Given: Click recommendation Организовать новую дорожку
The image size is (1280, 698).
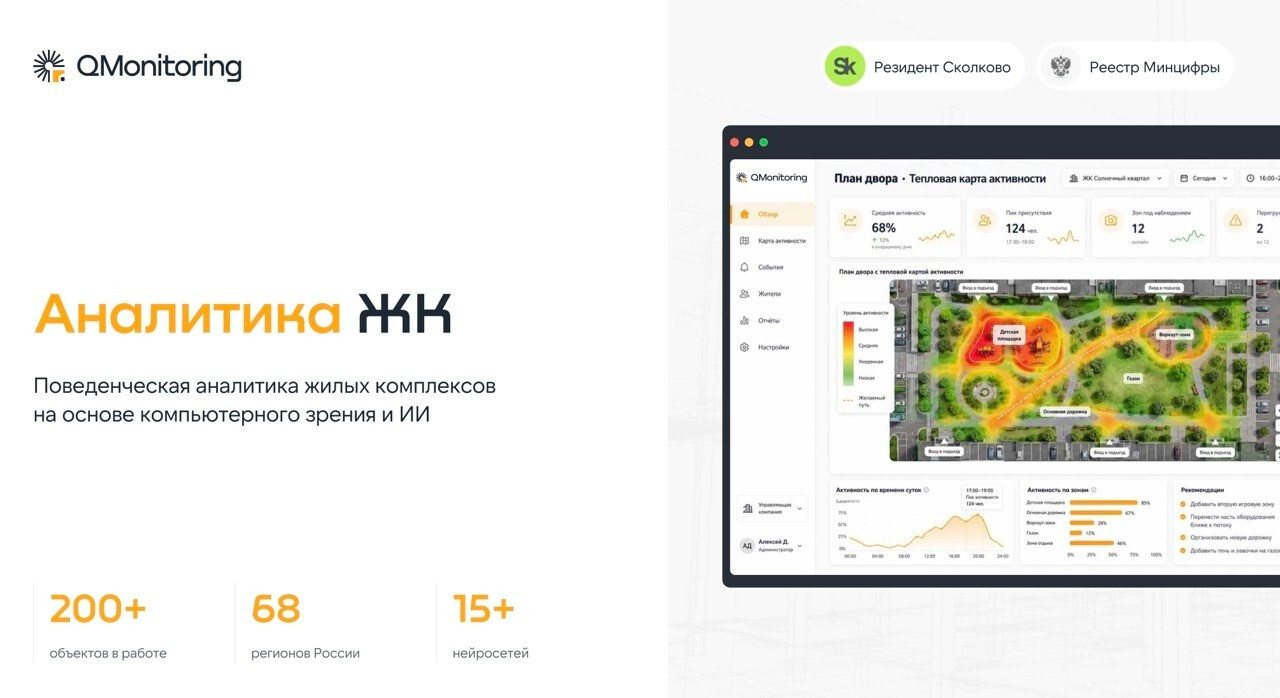Looking at the screenshot, I should [1227, 537].
